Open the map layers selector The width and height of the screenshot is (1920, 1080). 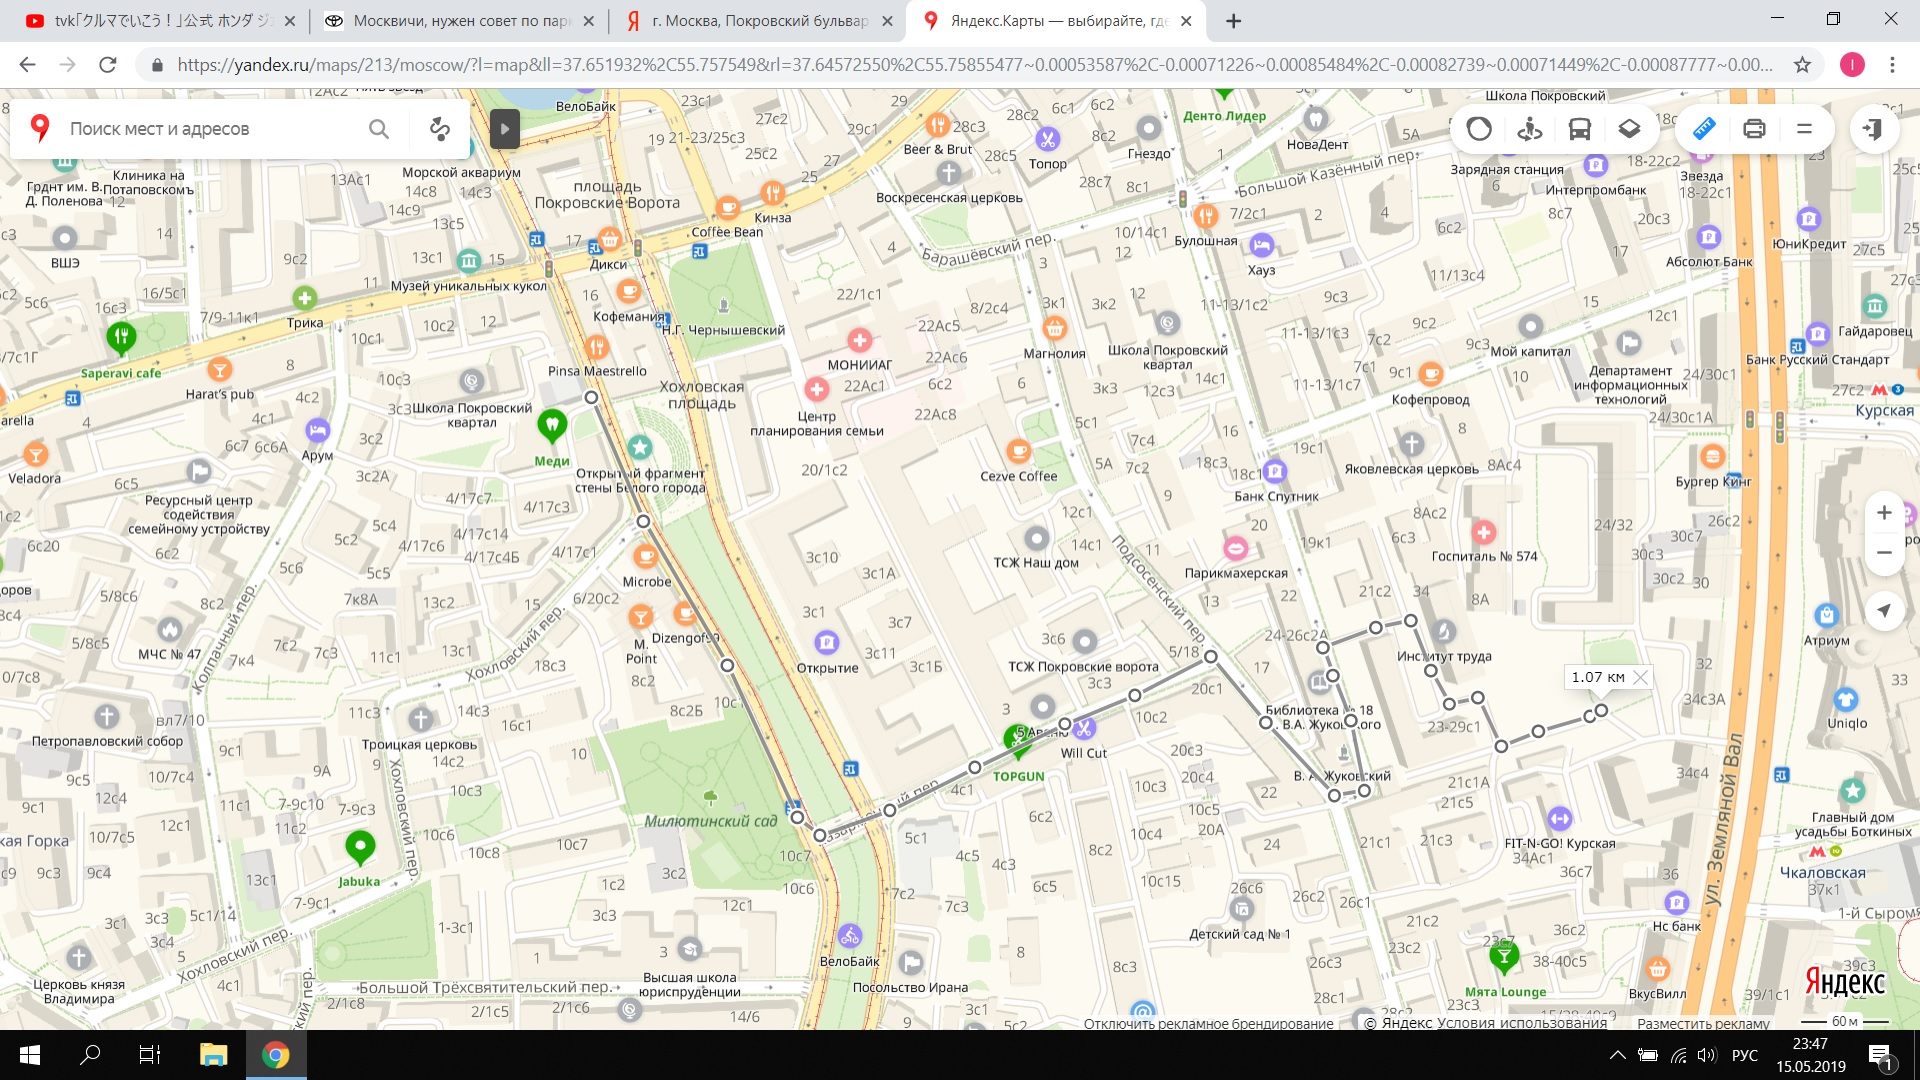click(1629, 128)
